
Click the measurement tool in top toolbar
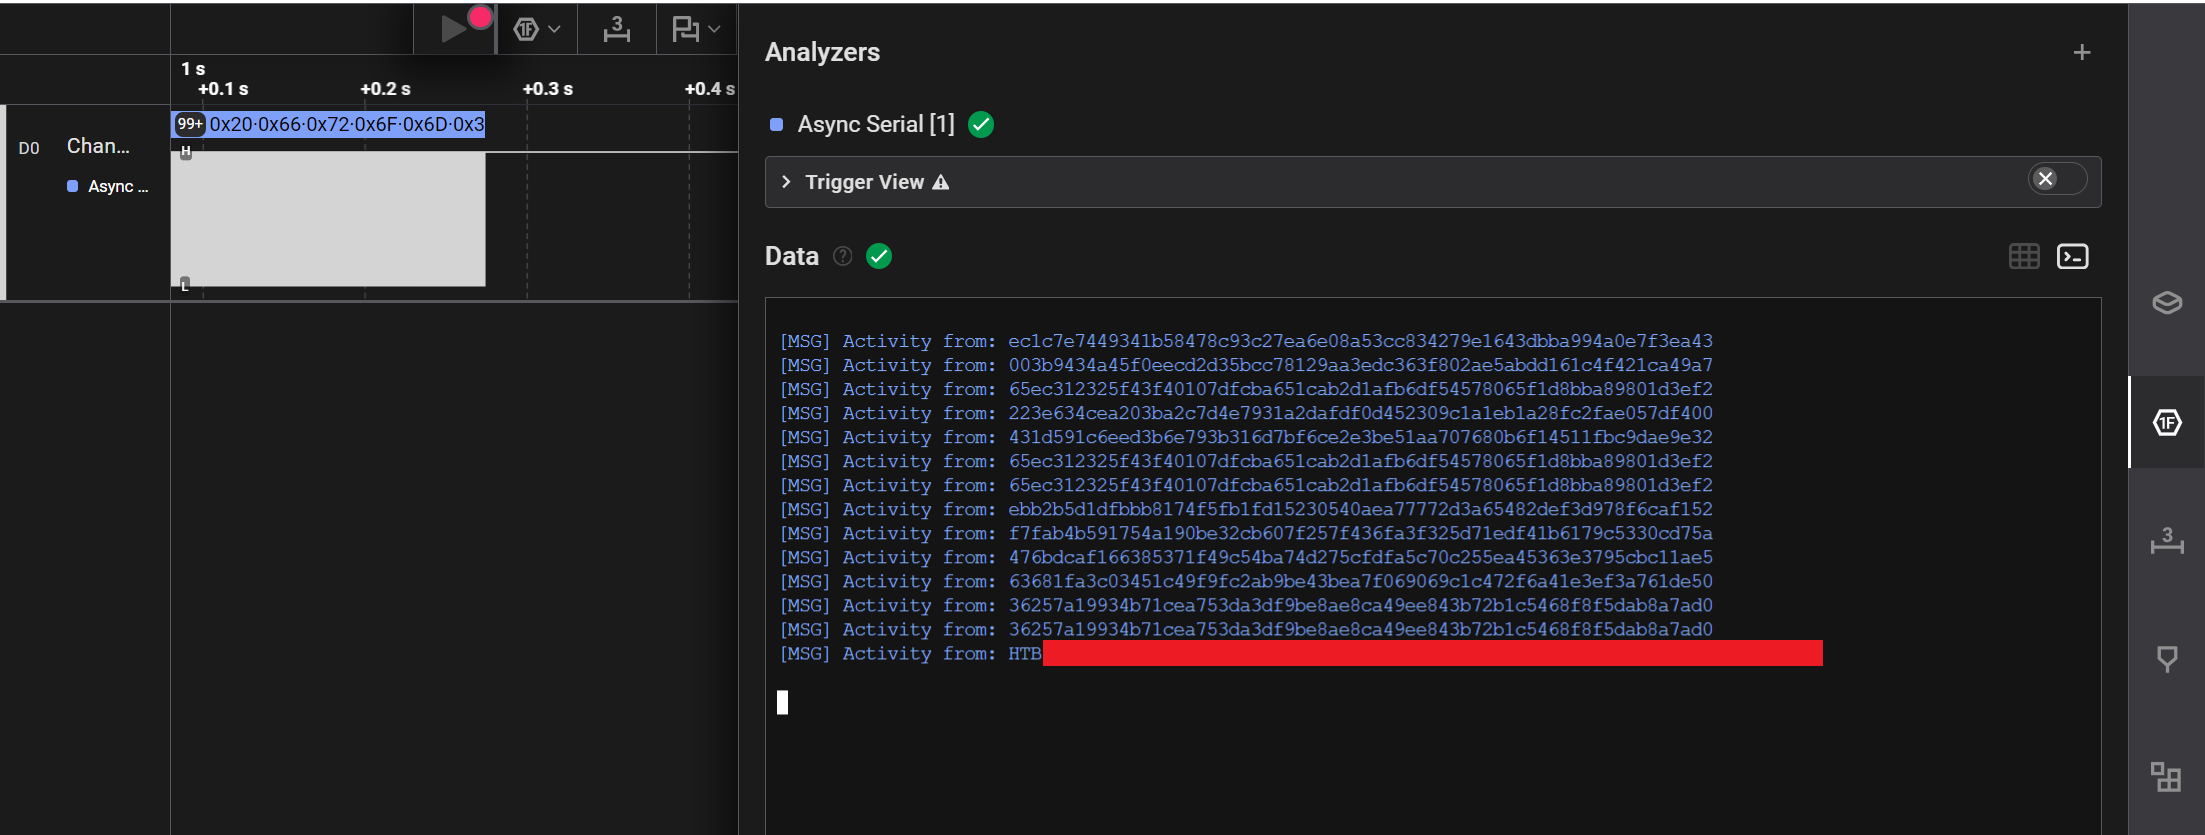pos(616,30)
